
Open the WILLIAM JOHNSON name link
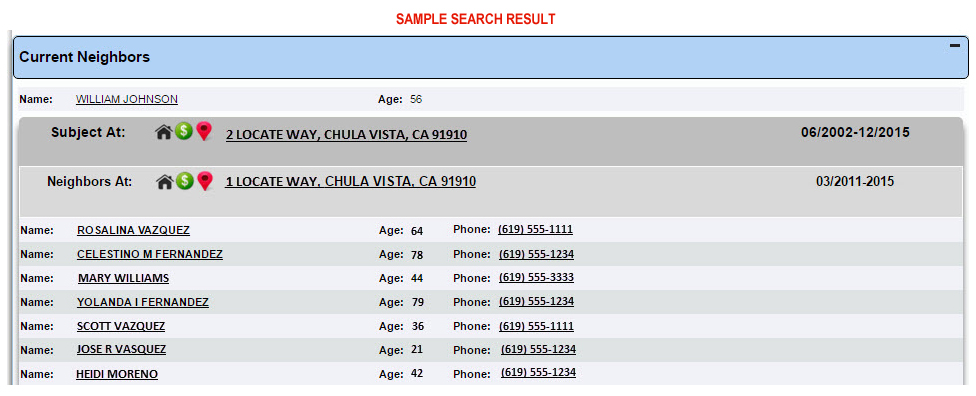(126, 99)
